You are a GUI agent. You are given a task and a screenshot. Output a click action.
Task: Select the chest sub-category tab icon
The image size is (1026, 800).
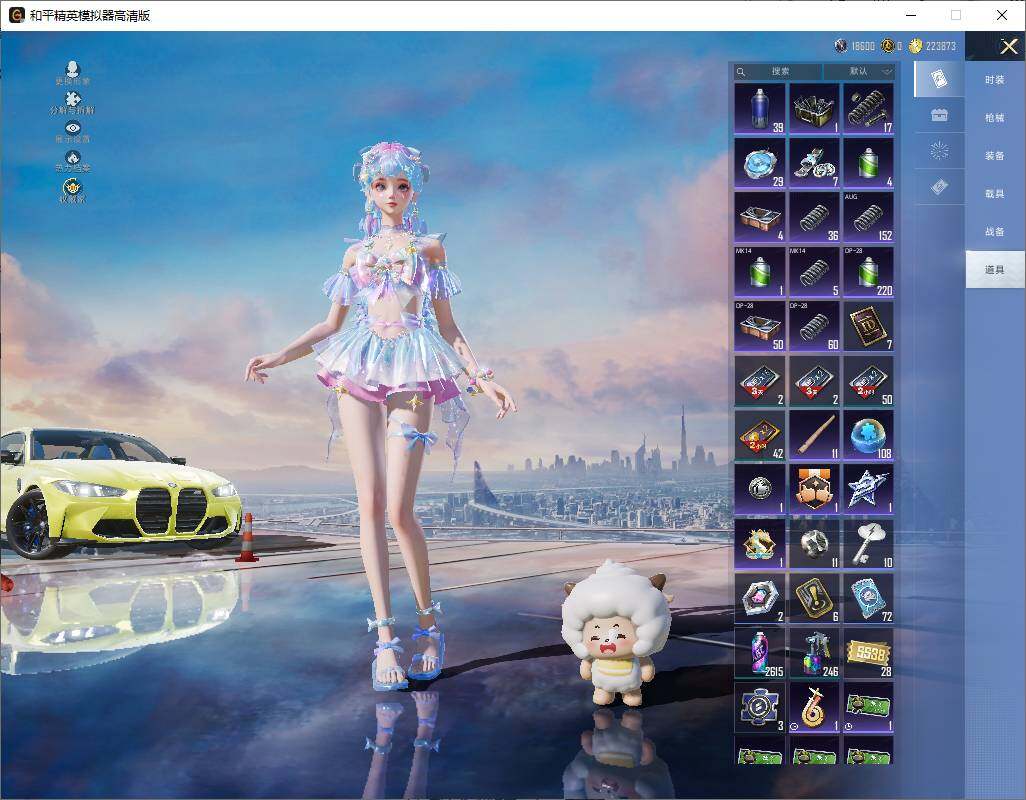point(939,115)
